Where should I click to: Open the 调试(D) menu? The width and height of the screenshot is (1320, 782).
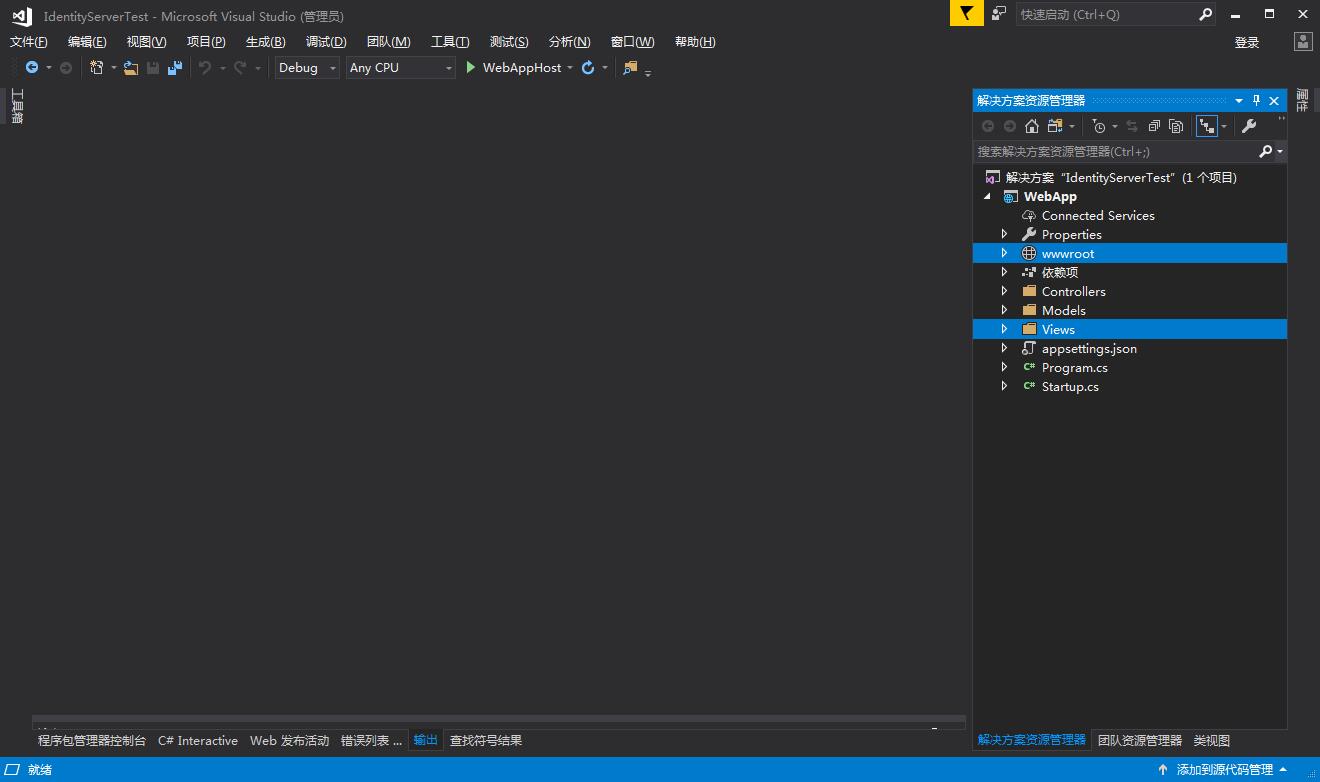(326, 42)
